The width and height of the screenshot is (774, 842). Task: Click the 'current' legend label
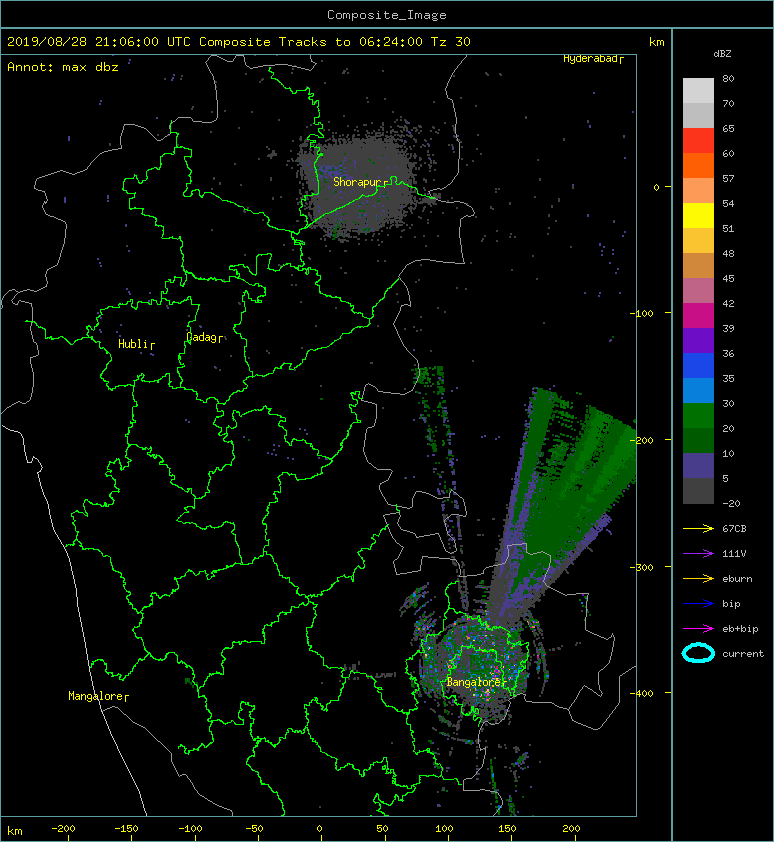point(743,654)
